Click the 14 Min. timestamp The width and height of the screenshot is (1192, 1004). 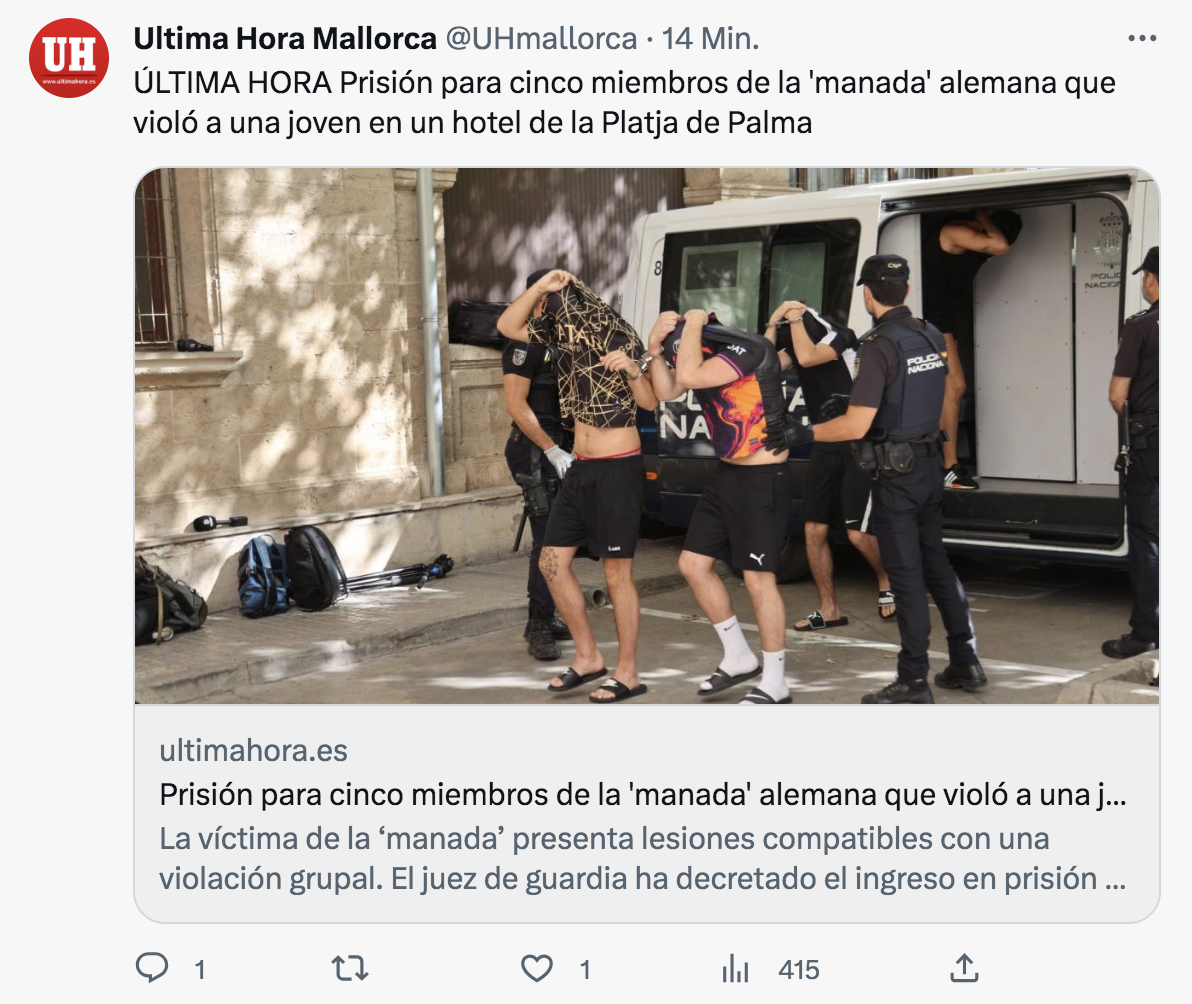tap(710, 38)
